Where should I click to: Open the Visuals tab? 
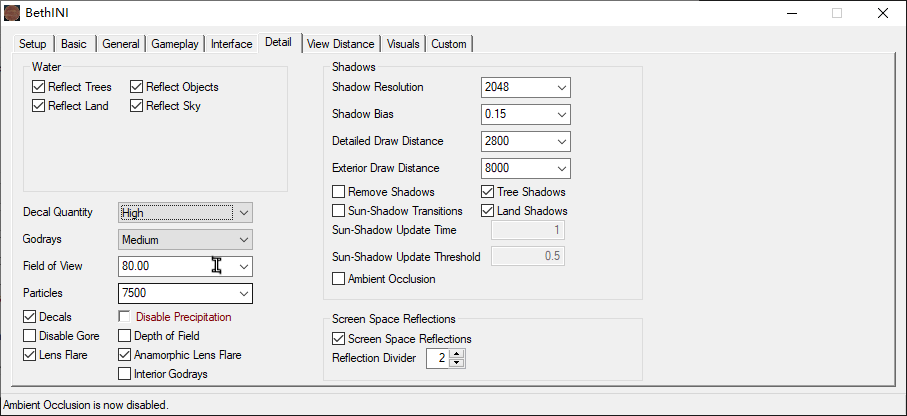tap(403, 44)
